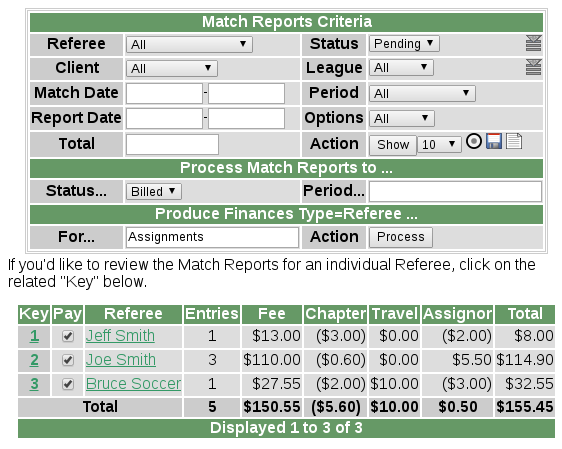Image resolution: width=562 pixels, height=449 pixels.
Task: Expand the Period All dropdown
Action: [x=422, y=94]
